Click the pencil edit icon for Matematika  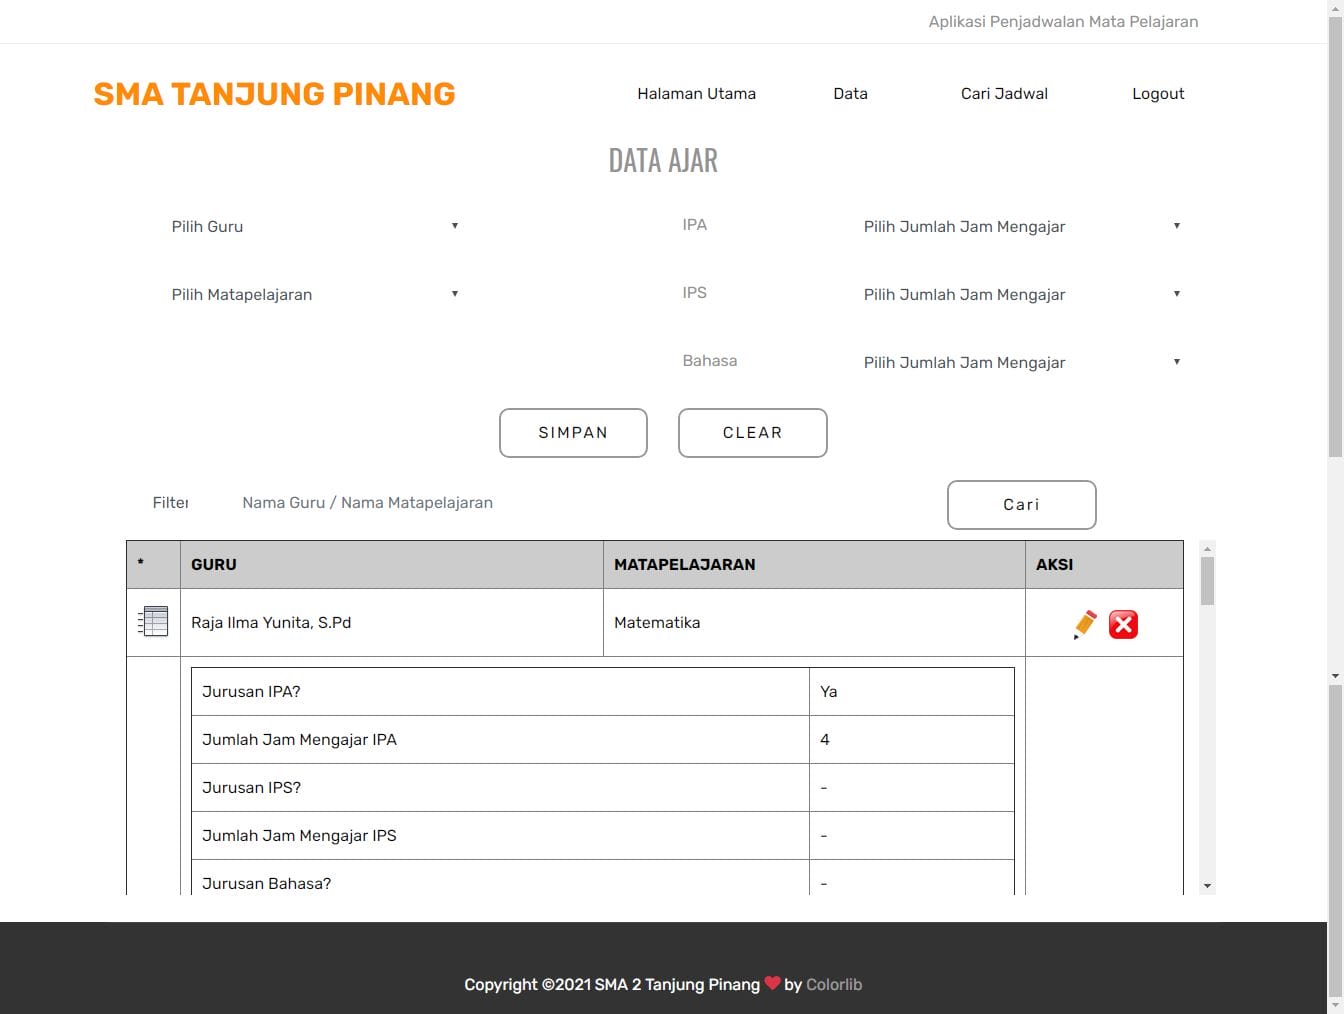[x=1085, y=624]
